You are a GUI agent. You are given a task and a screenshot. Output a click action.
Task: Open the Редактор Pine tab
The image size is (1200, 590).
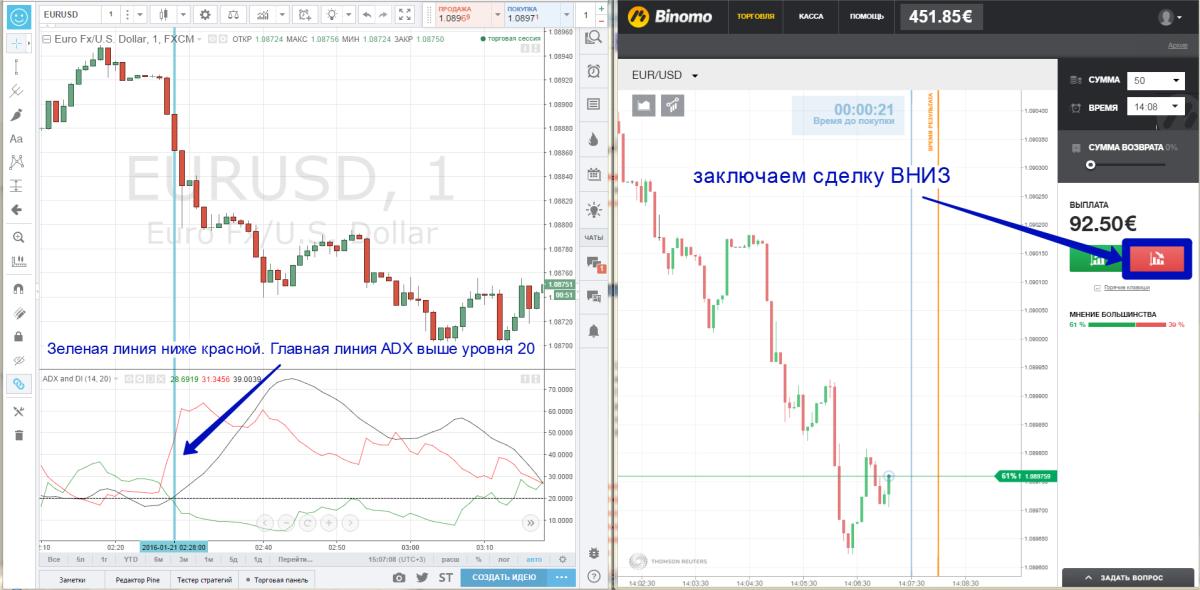(x=137, y=579)
